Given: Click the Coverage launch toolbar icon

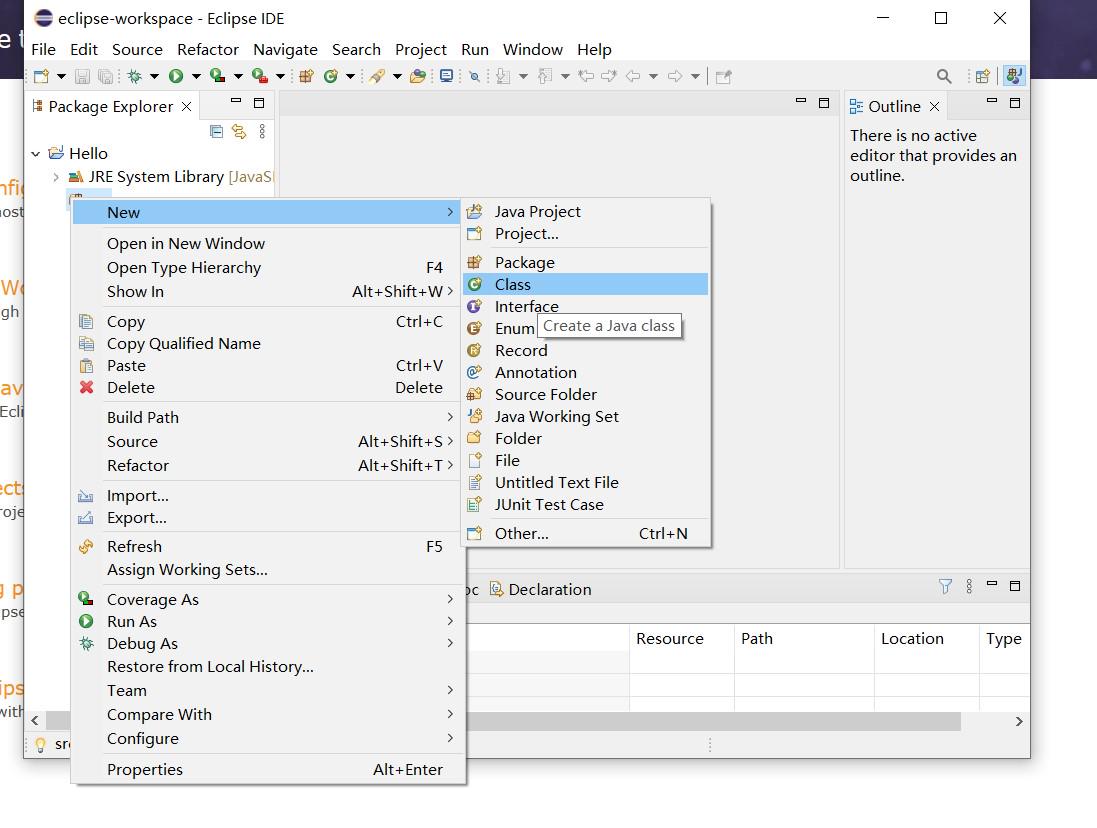Looking at the screenshot, I should 218,76.
